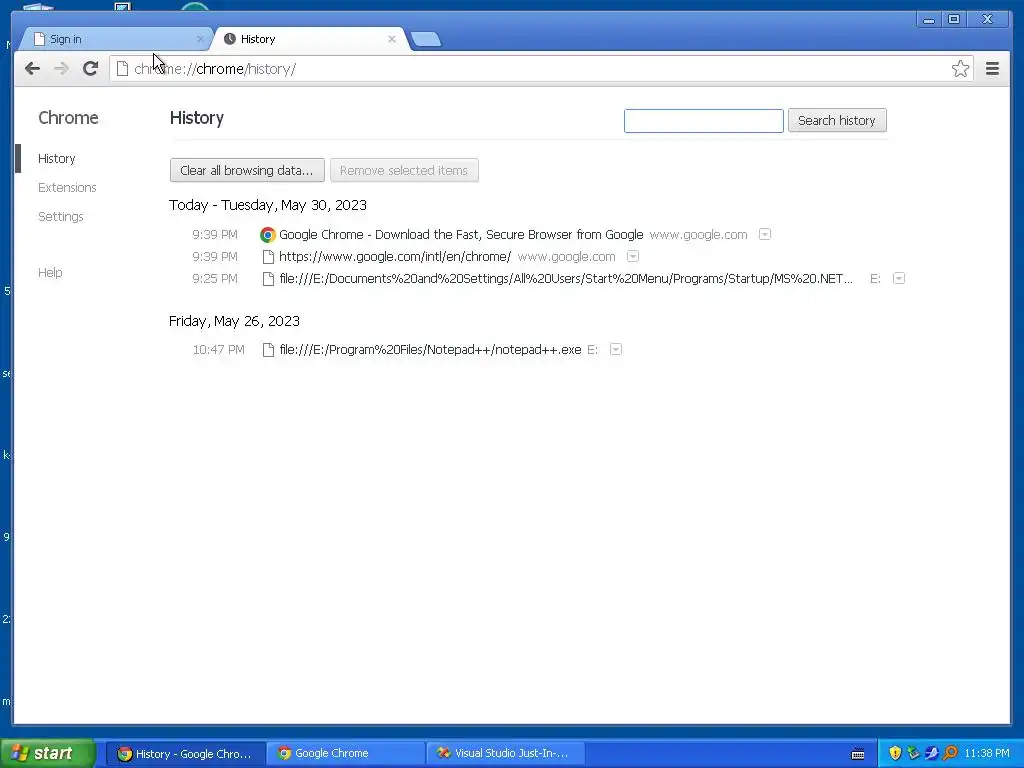
Task: Click Clear all browsing data button
Action: [x=247, y=170]
